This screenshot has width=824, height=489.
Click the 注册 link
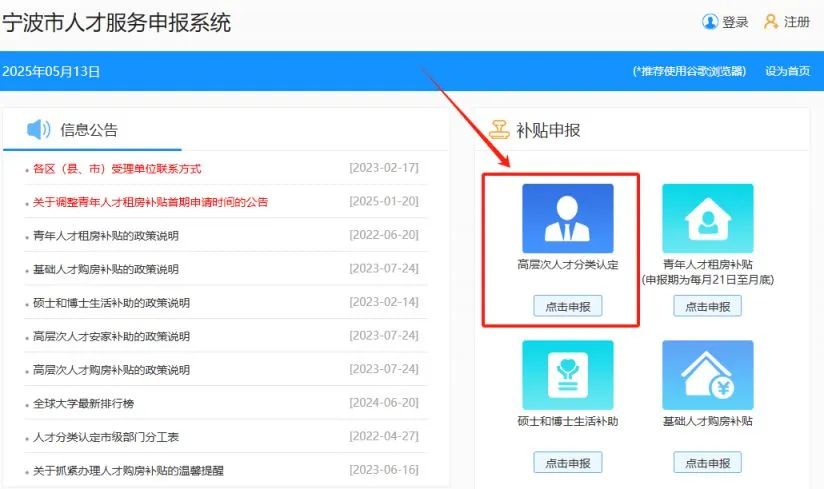pyautogui.click(x=797, y=22)
